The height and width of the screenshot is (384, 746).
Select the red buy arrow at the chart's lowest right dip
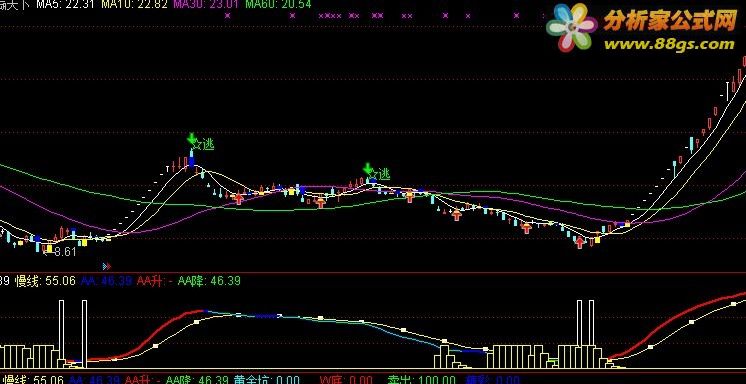point(579,243)
